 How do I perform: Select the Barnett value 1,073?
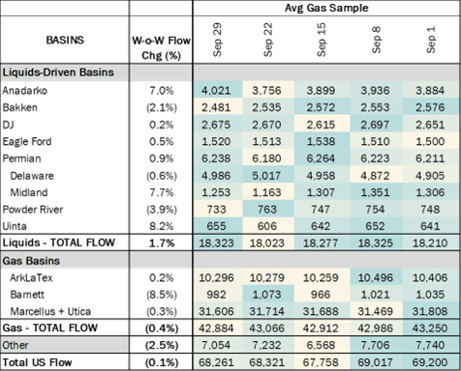tap(267, 295)
